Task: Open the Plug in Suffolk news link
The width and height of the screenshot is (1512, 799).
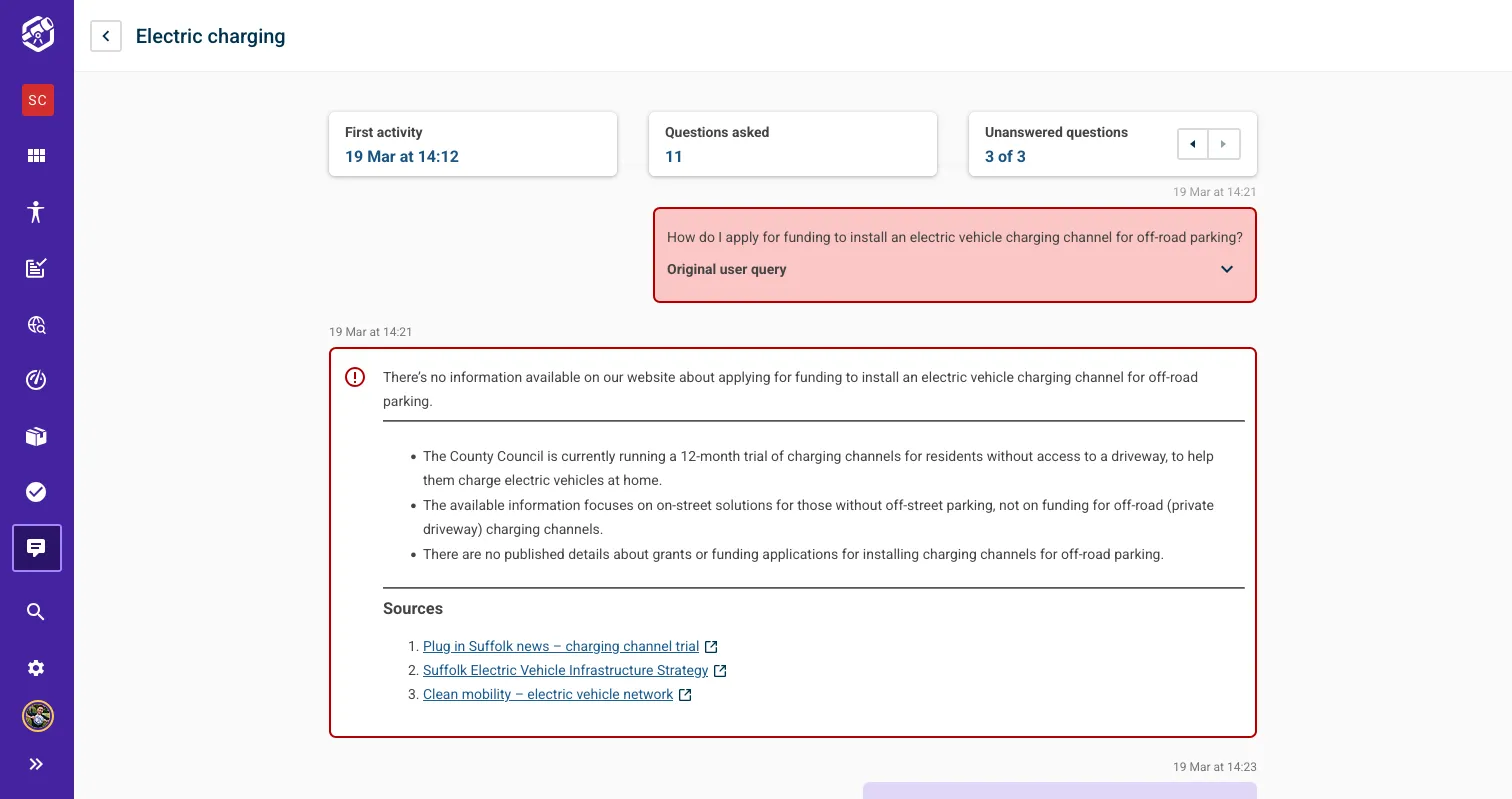Action: pyautogui.click(x=560, y=646)
